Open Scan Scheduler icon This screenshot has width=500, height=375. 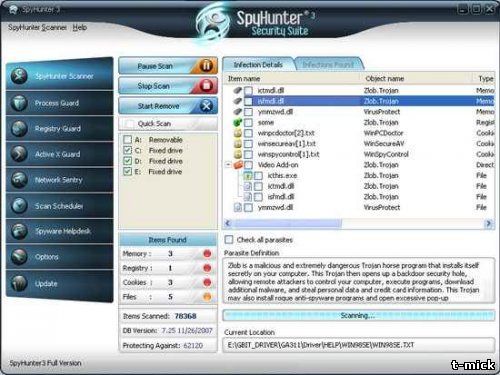click(19, 206)
